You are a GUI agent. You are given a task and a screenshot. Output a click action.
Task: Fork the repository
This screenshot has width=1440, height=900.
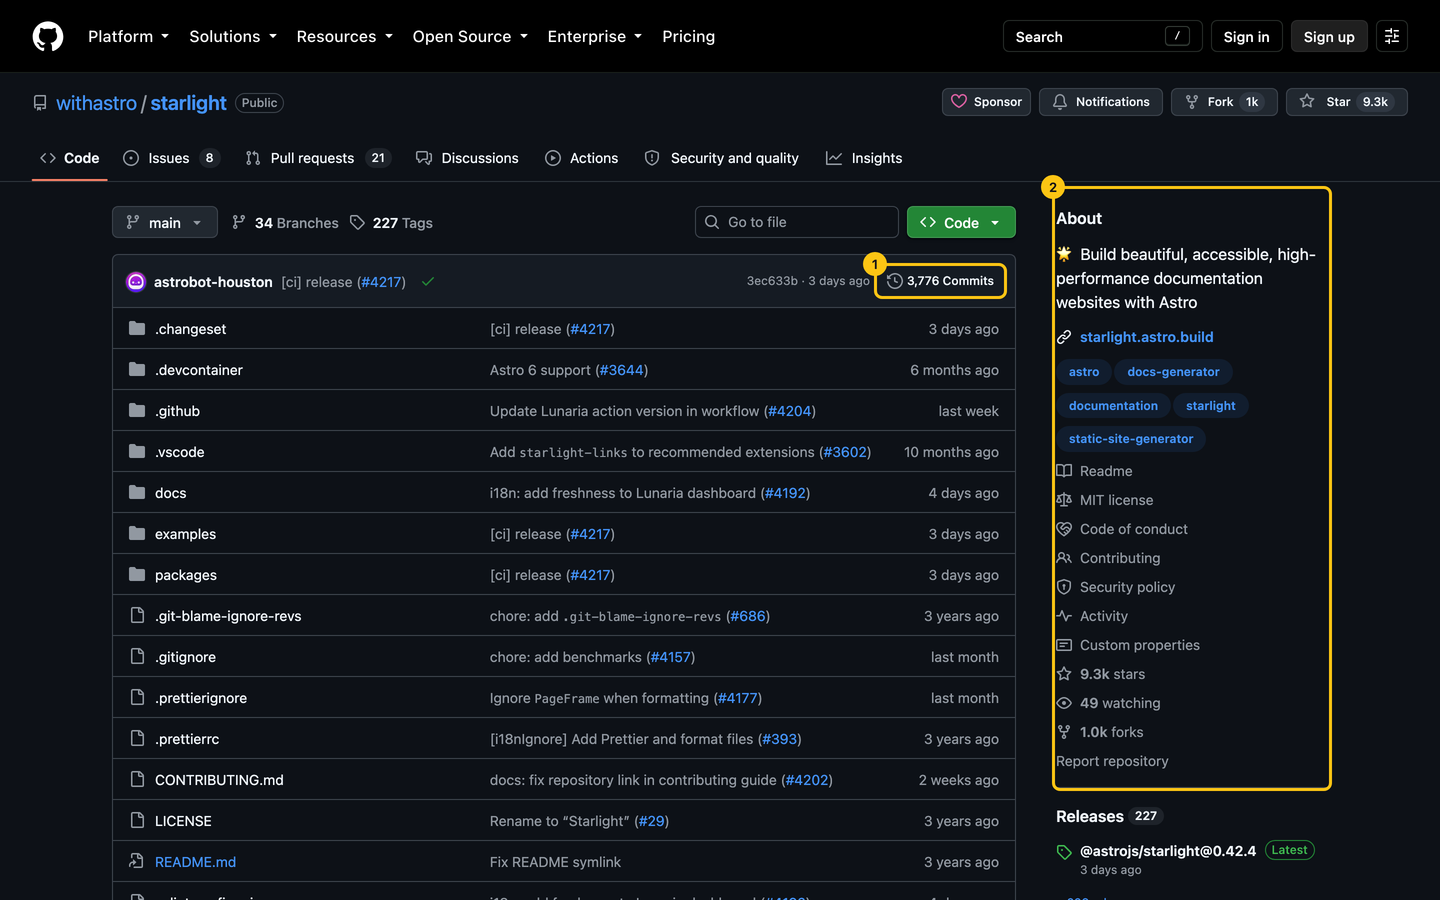click(1224, 102)
